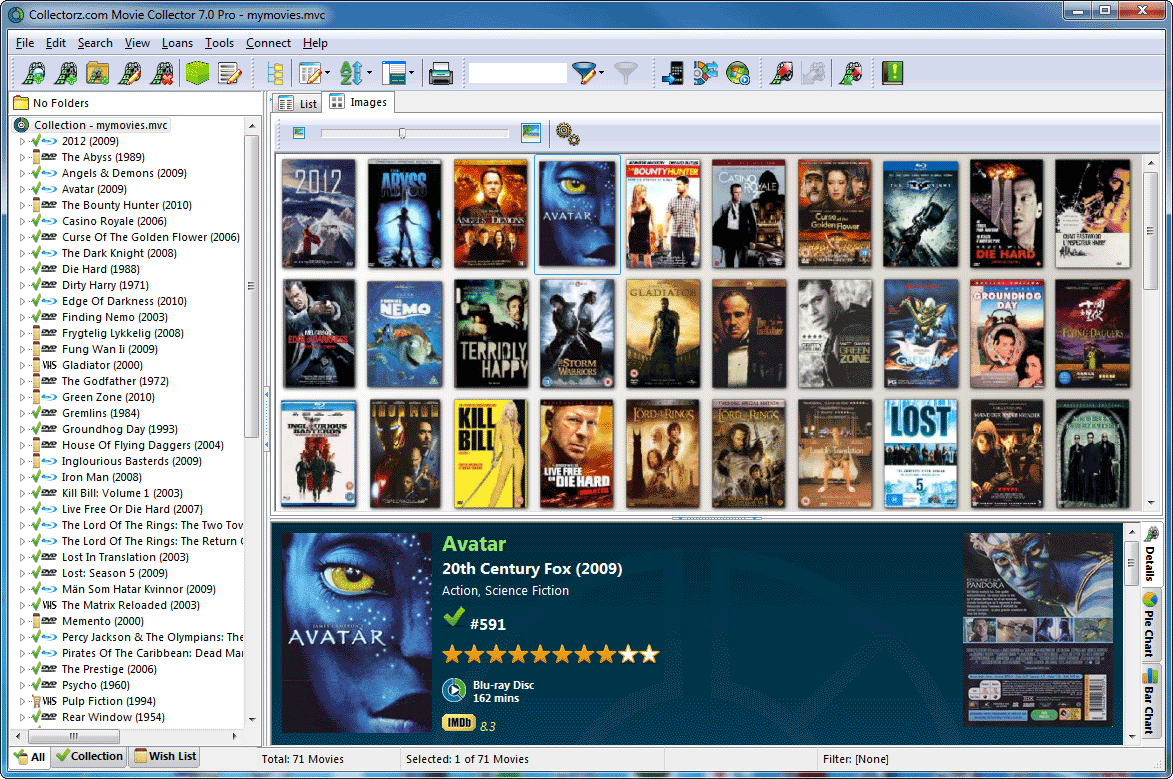Show All movies button
The image size is (1173, 779).
coord(30,757)
